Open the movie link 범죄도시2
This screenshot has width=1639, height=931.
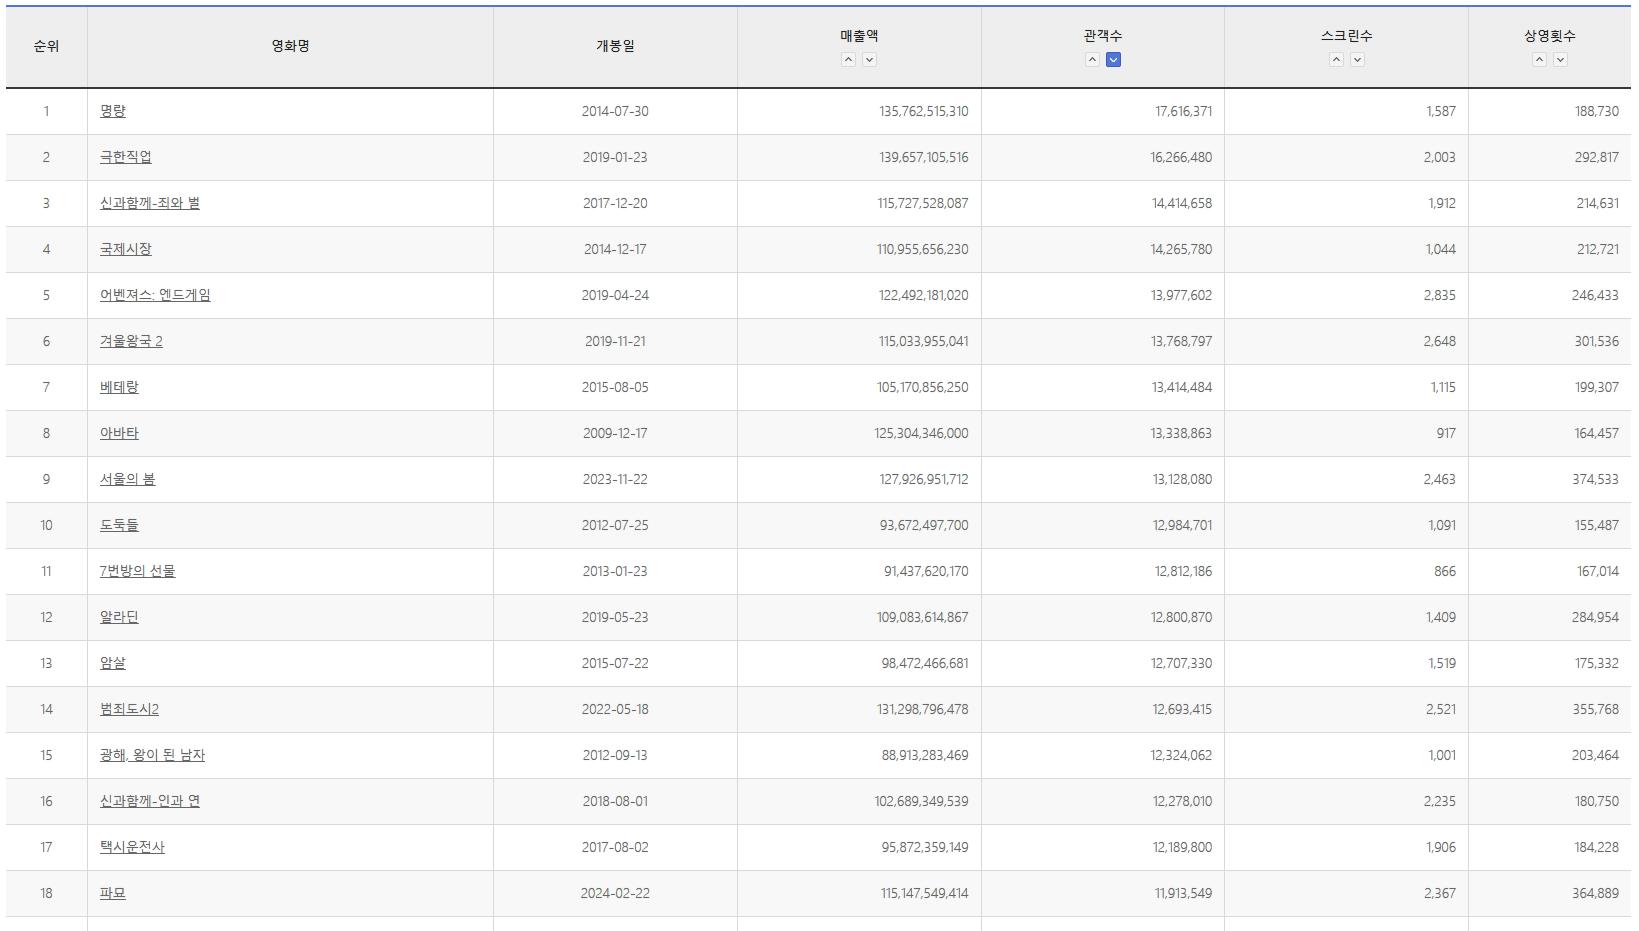[129, 709]
